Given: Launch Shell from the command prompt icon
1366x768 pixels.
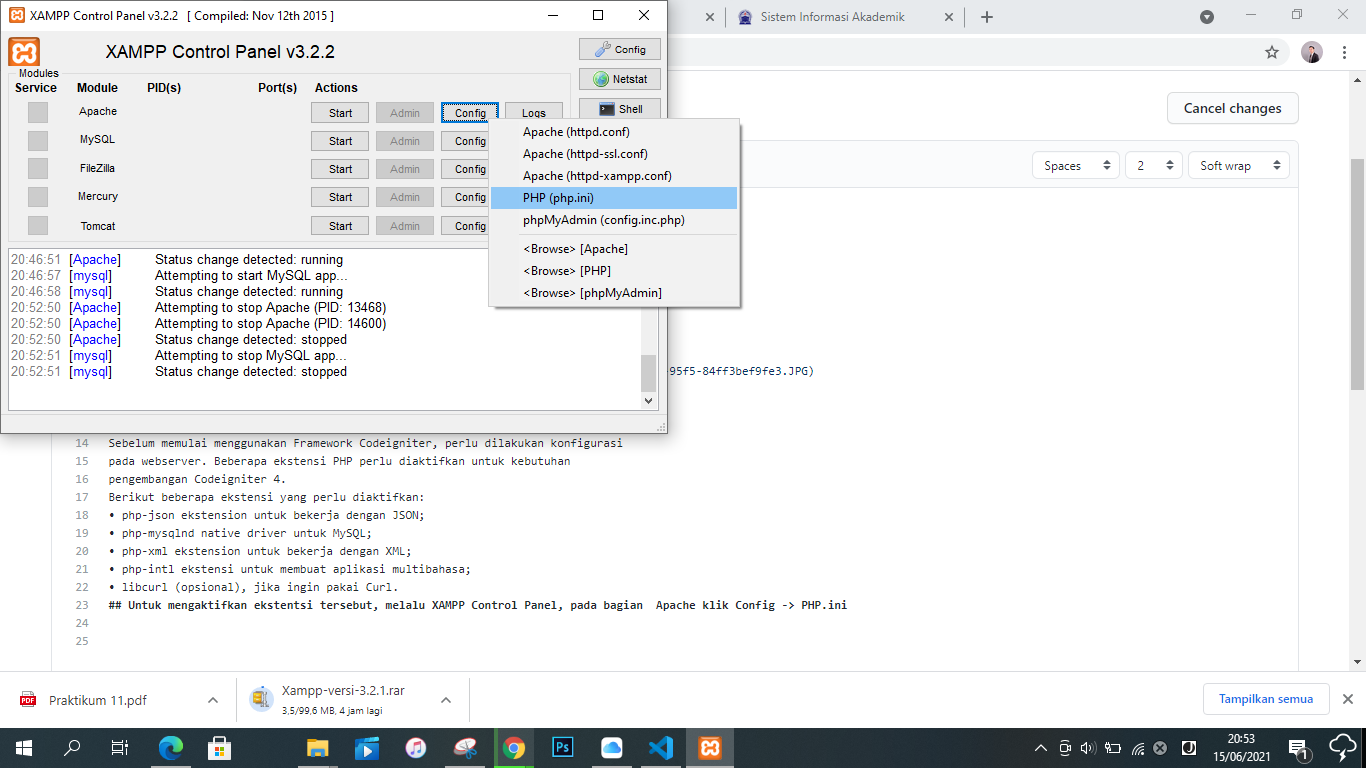Looking at the screenshot, I should (x=619, y=108).
